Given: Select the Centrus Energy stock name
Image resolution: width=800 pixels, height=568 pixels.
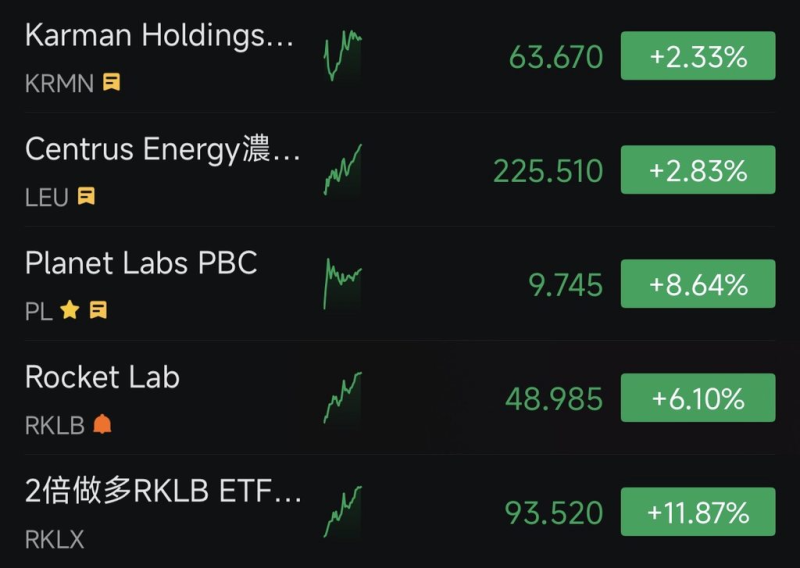Looking at the screenshot, I should pos(162,149).
